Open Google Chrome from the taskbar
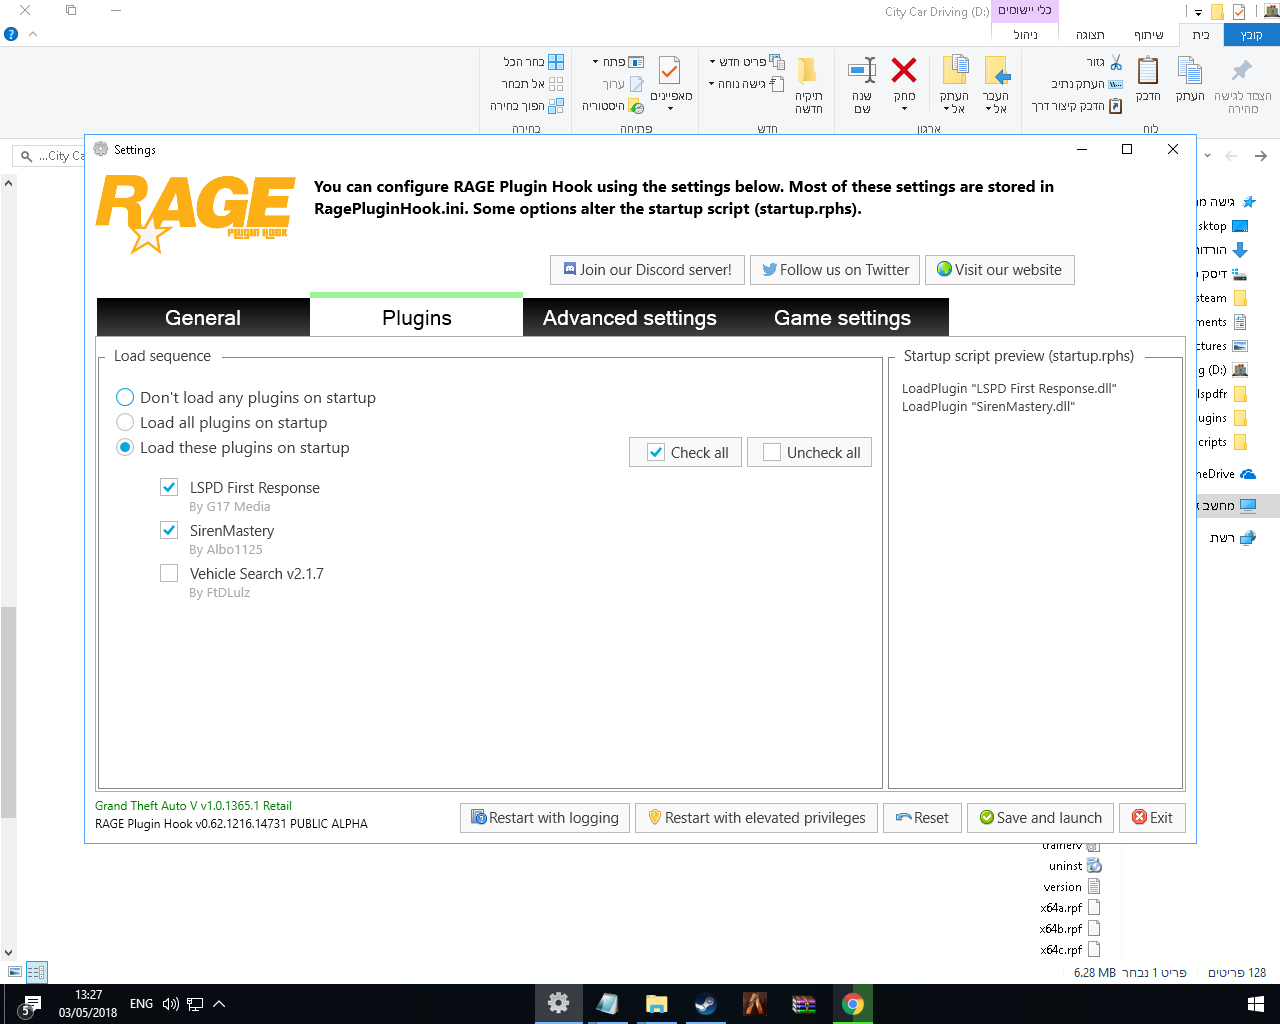 (853, 1004)
